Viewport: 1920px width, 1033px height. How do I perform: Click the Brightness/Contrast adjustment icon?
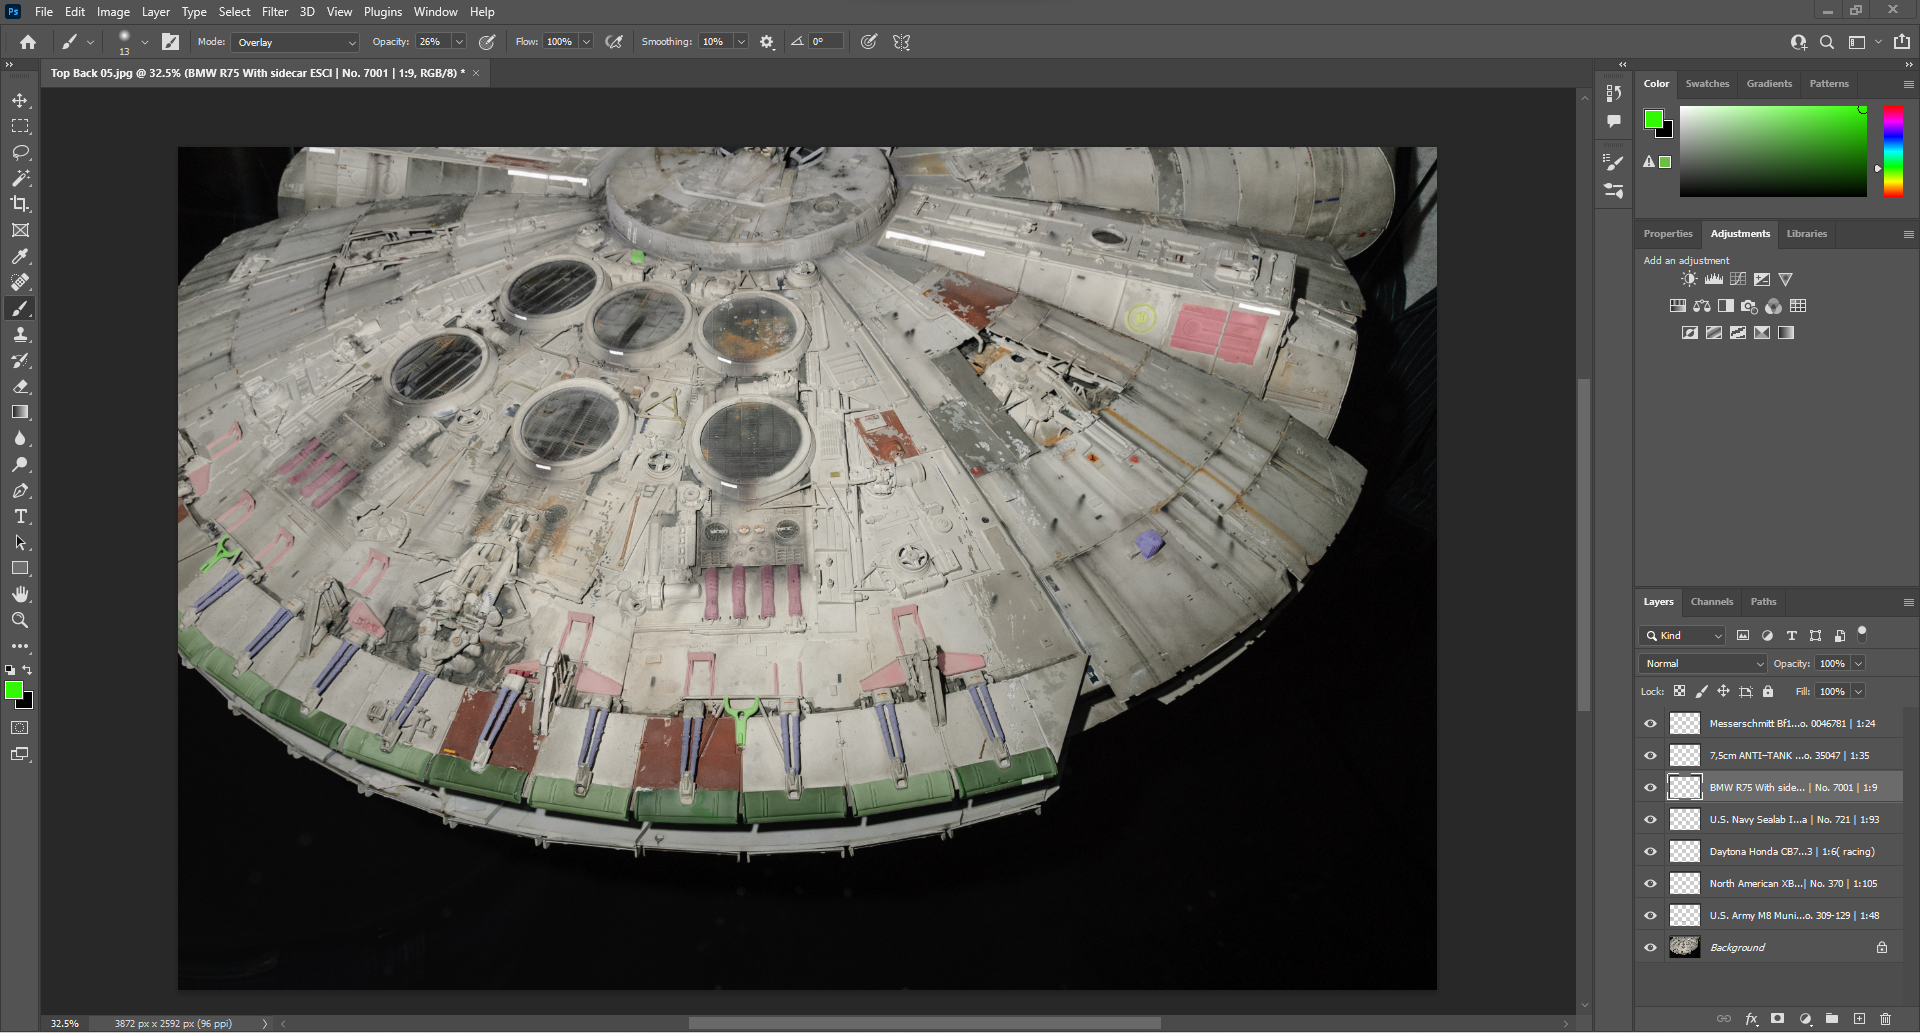click(x=1689, y=279)
